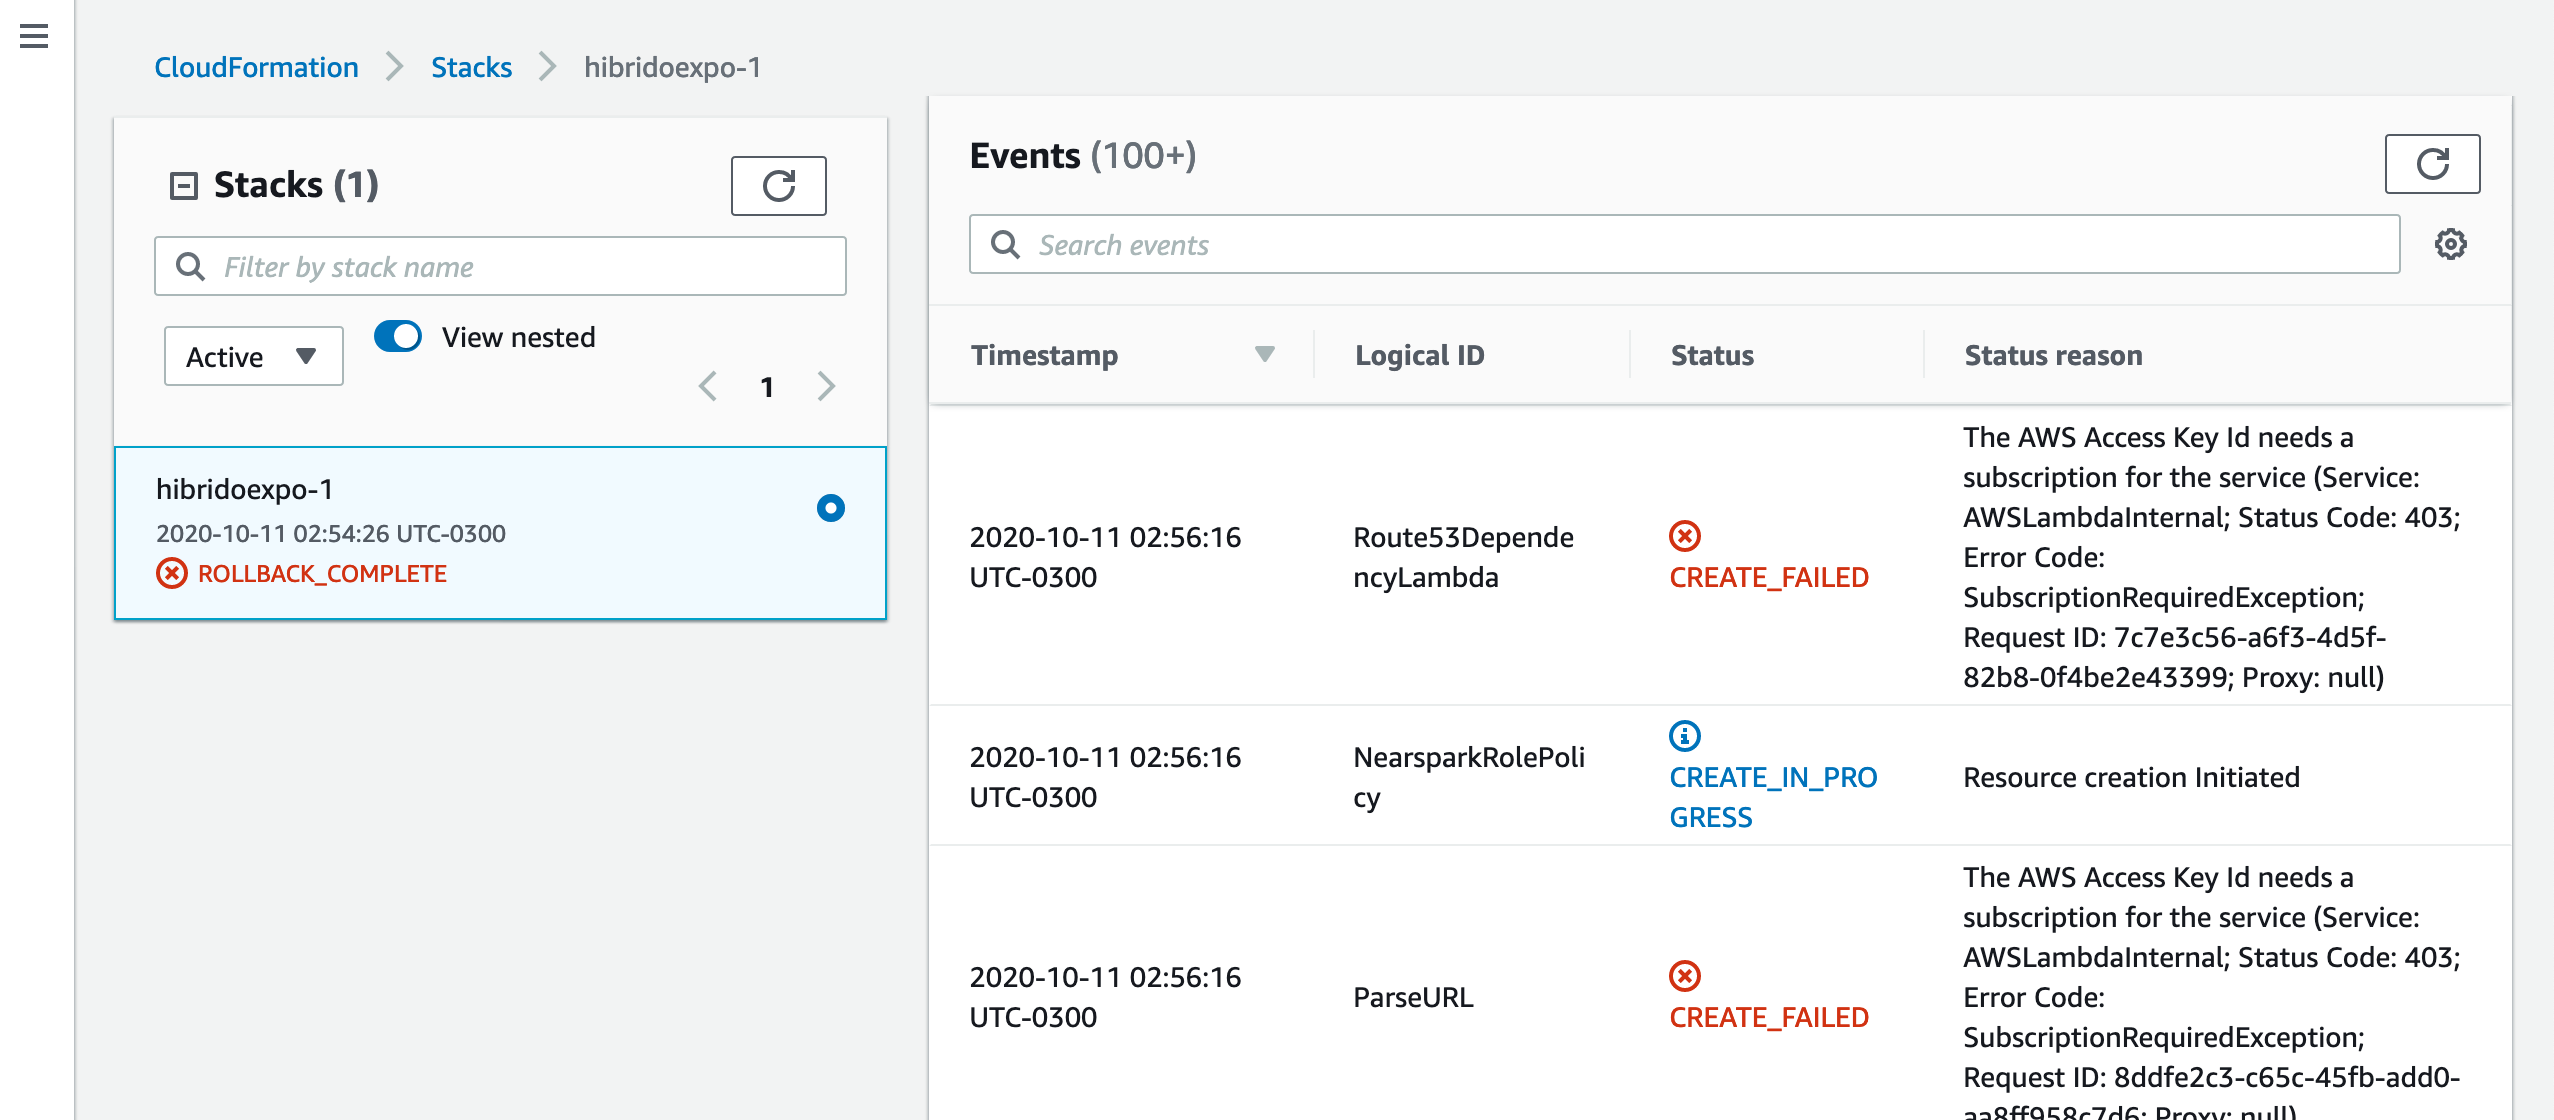Screen dimensions: 2554x1120
Task: Sort events by Timestamp arrow
Action: coord(1265,354)
